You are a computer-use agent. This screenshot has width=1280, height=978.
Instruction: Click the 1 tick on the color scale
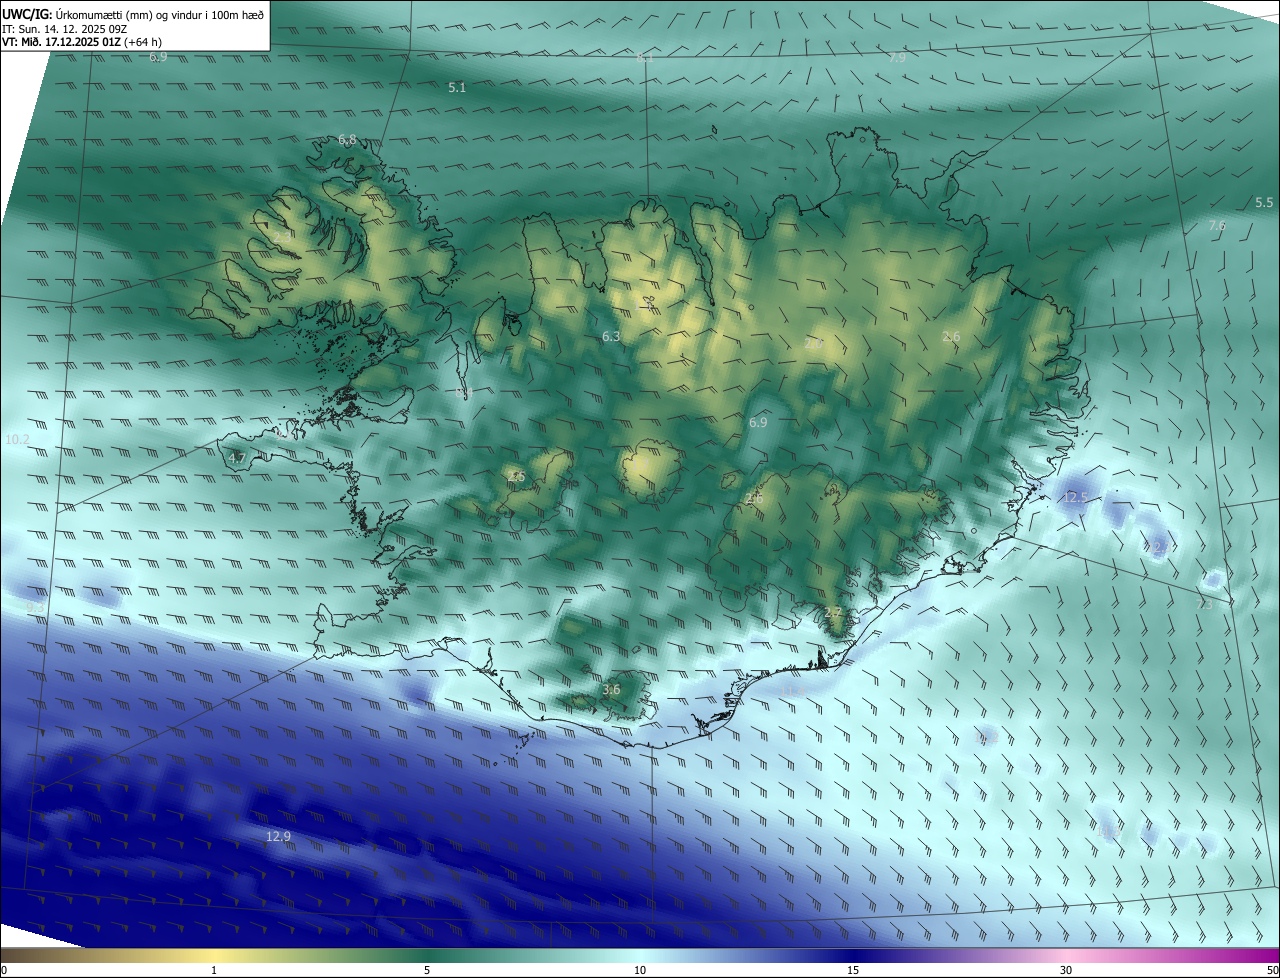pyautogui.click(x=214, y=970)
